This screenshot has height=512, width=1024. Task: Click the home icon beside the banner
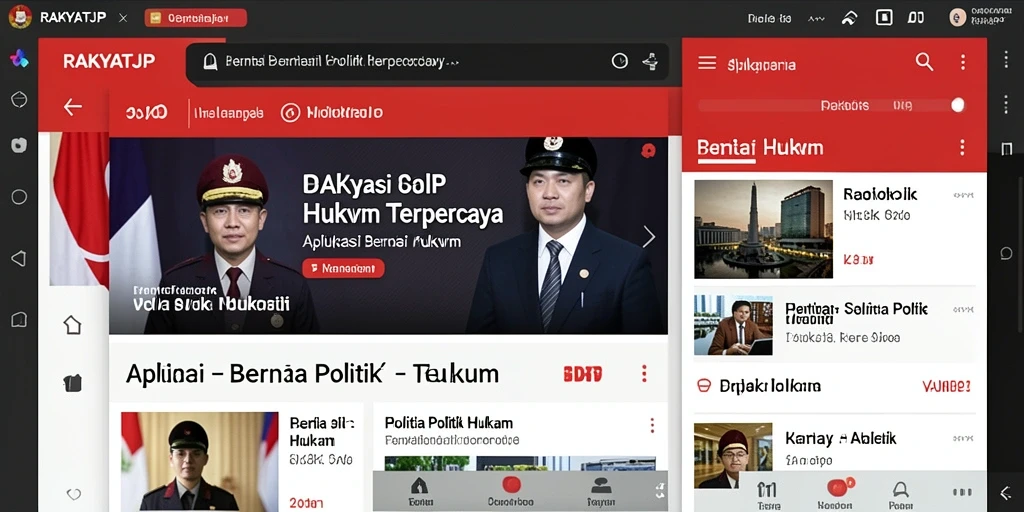(72, 325)
